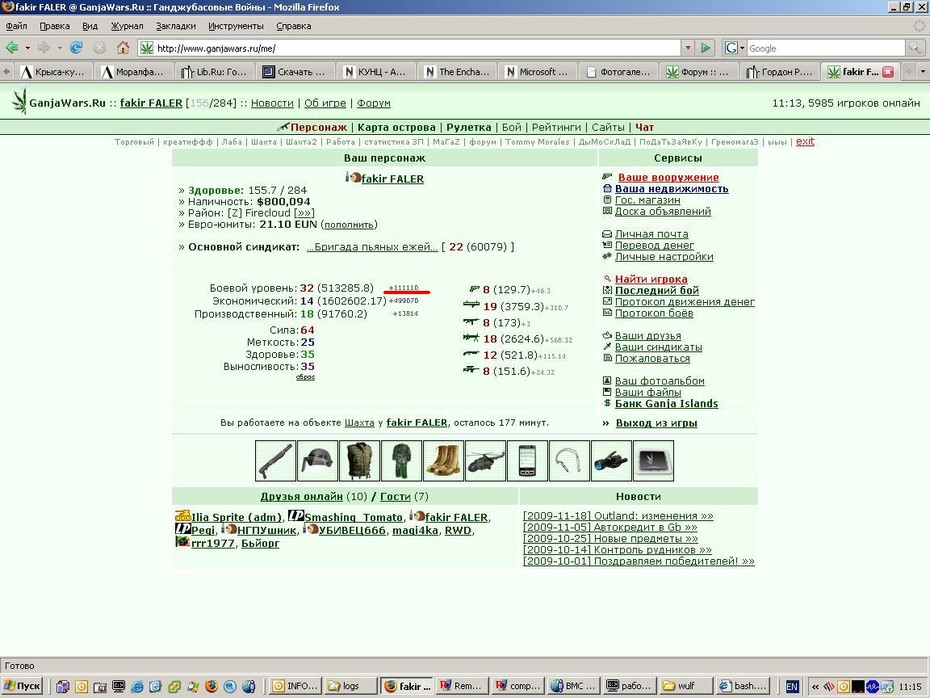Click Firefox Reload button
This screenshot has height=698, width=930.
click(x=77, y=47)
